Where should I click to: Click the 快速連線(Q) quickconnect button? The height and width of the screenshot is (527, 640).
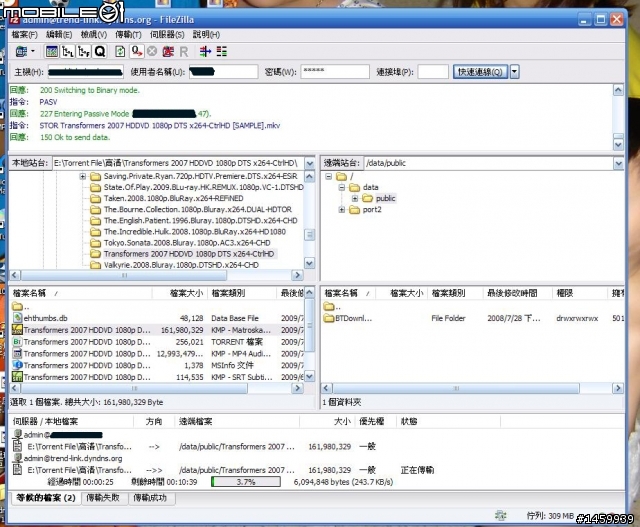pyautogui.click(x=480, y=72)
